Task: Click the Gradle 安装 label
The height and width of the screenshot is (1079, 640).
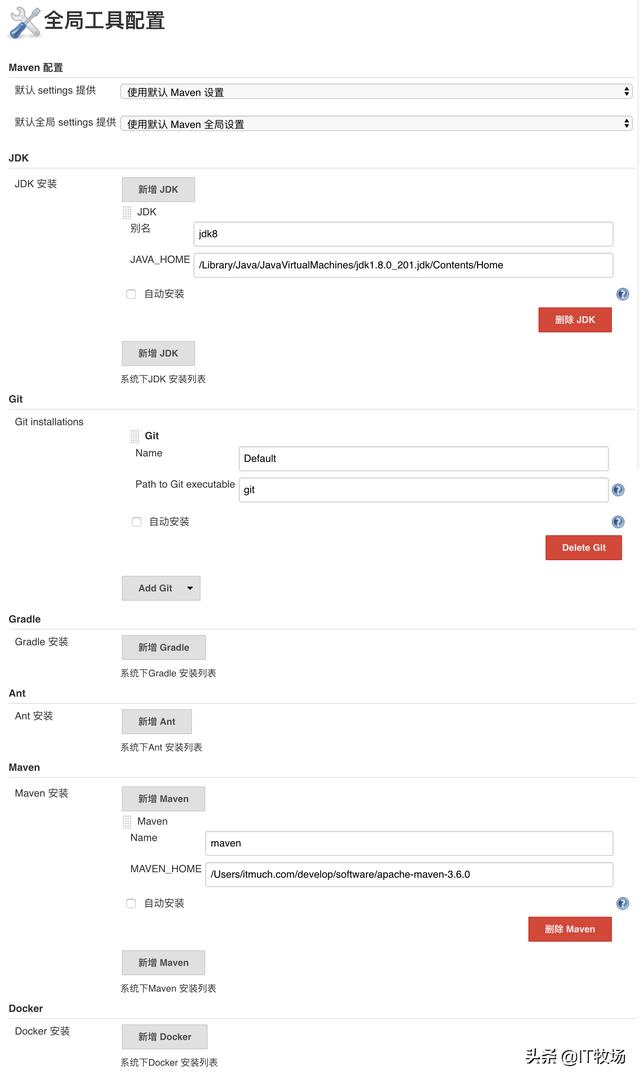Action: (41, 642)
